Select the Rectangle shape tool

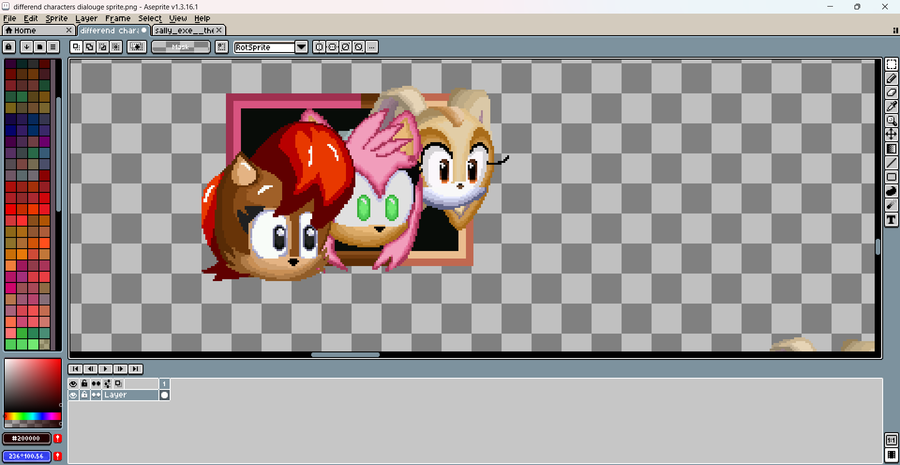point(891,177)
